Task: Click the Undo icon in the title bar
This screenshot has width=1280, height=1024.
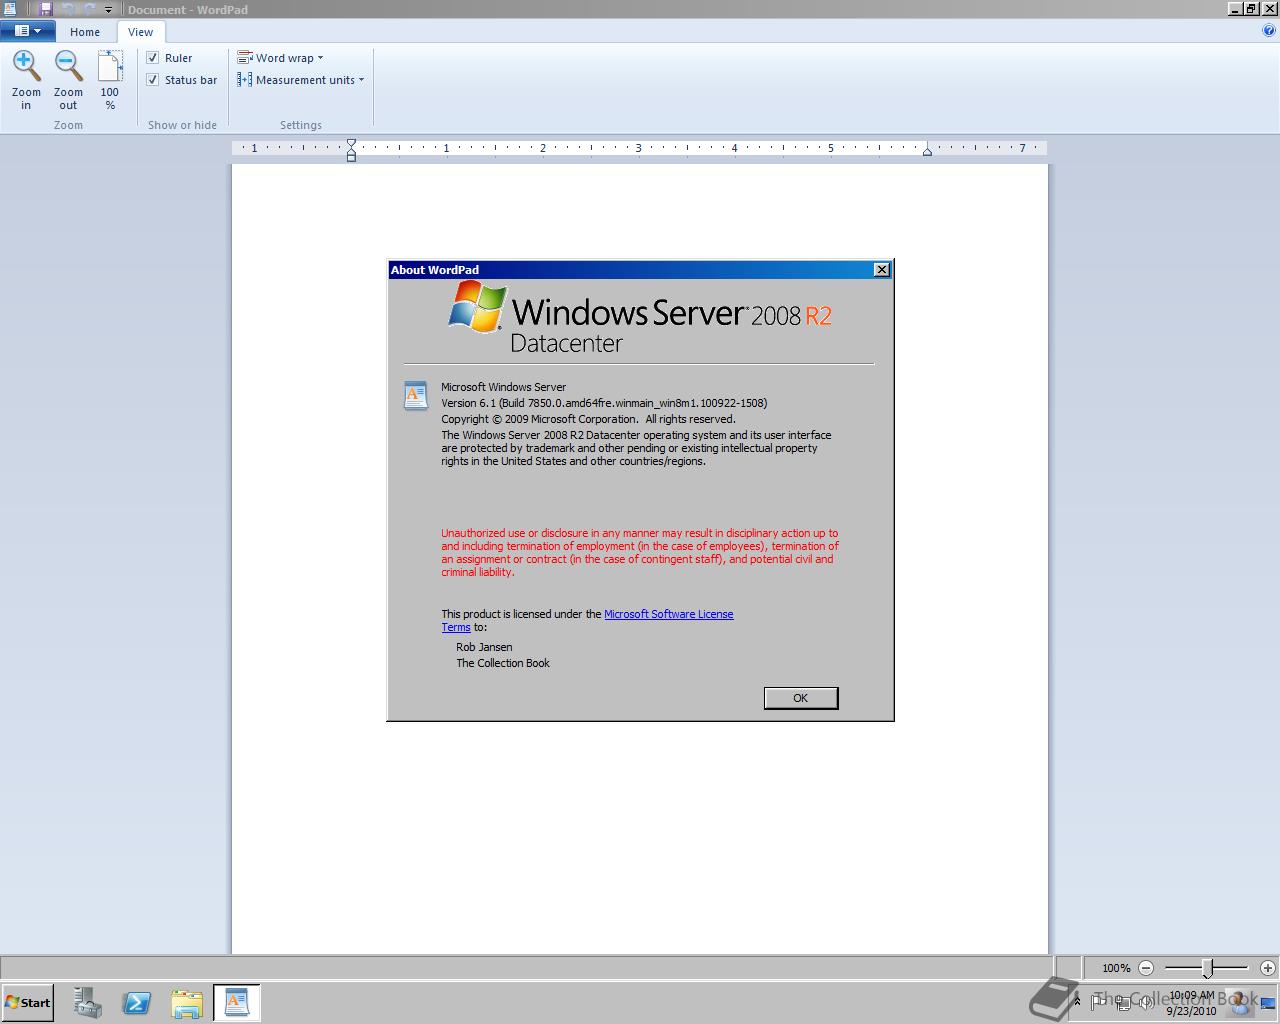Action: pyautogui.click(x=68, y=9)
